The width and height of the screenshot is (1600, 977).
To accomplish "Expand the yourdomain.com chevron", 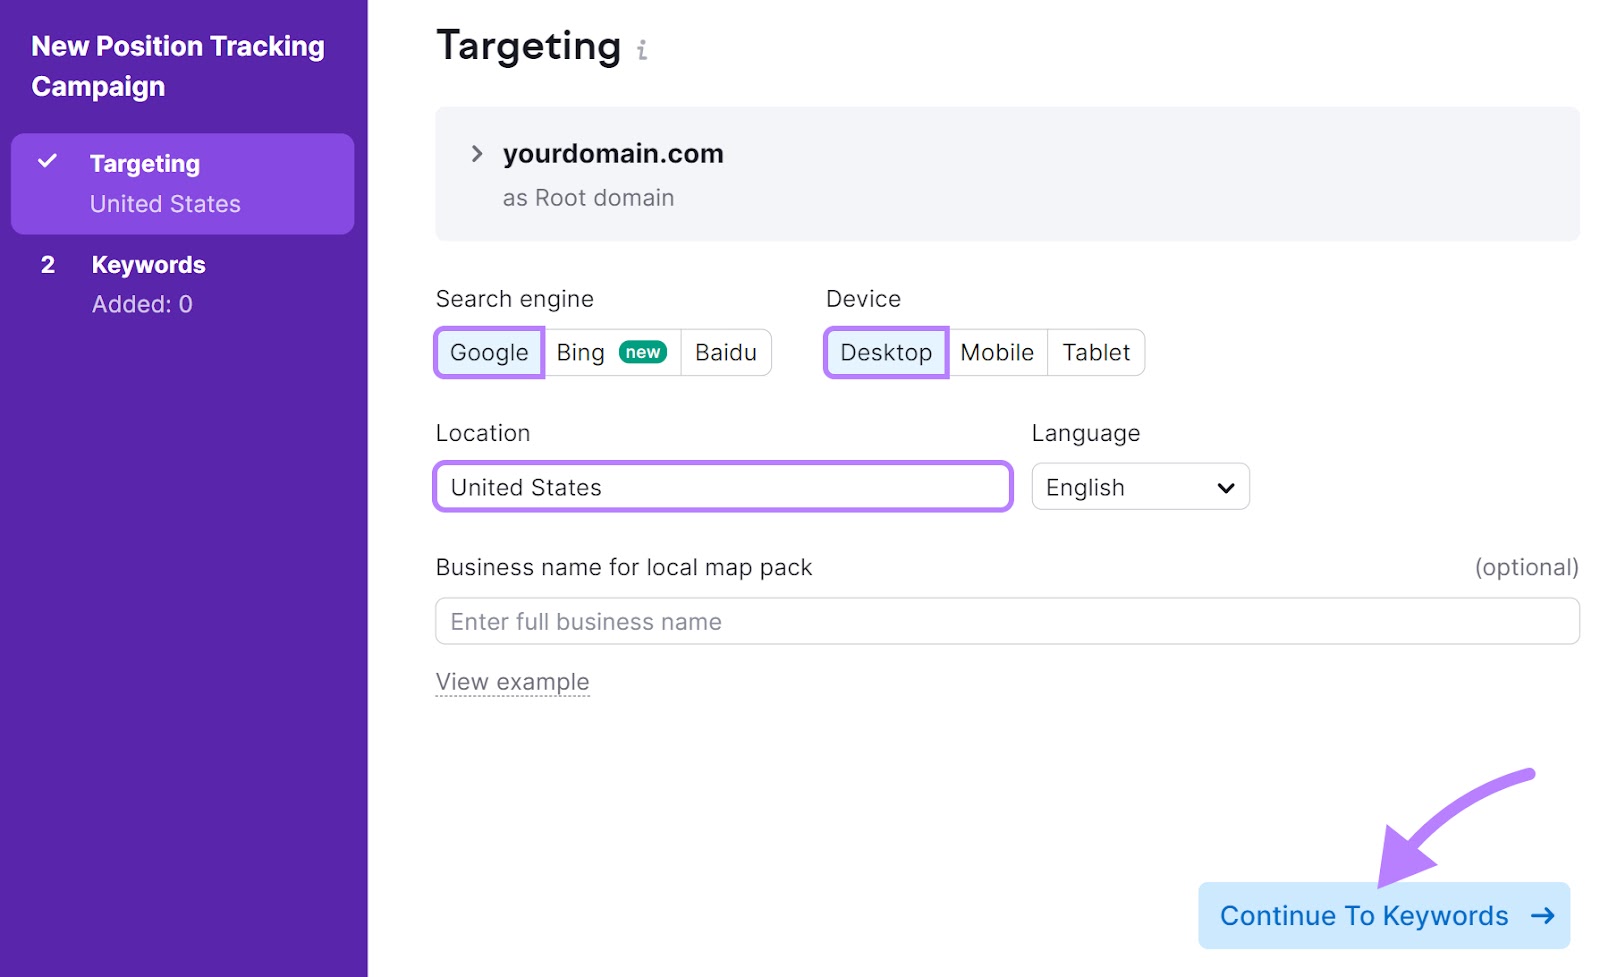I will 477,154.
